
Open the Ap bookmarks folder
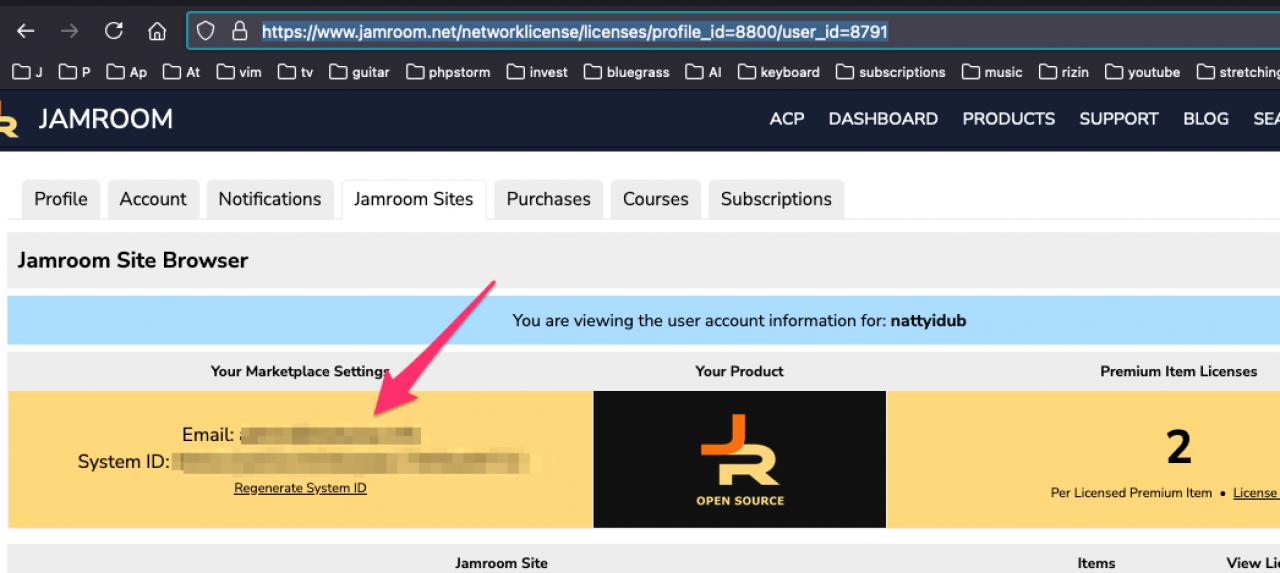[x=127, y=72]
